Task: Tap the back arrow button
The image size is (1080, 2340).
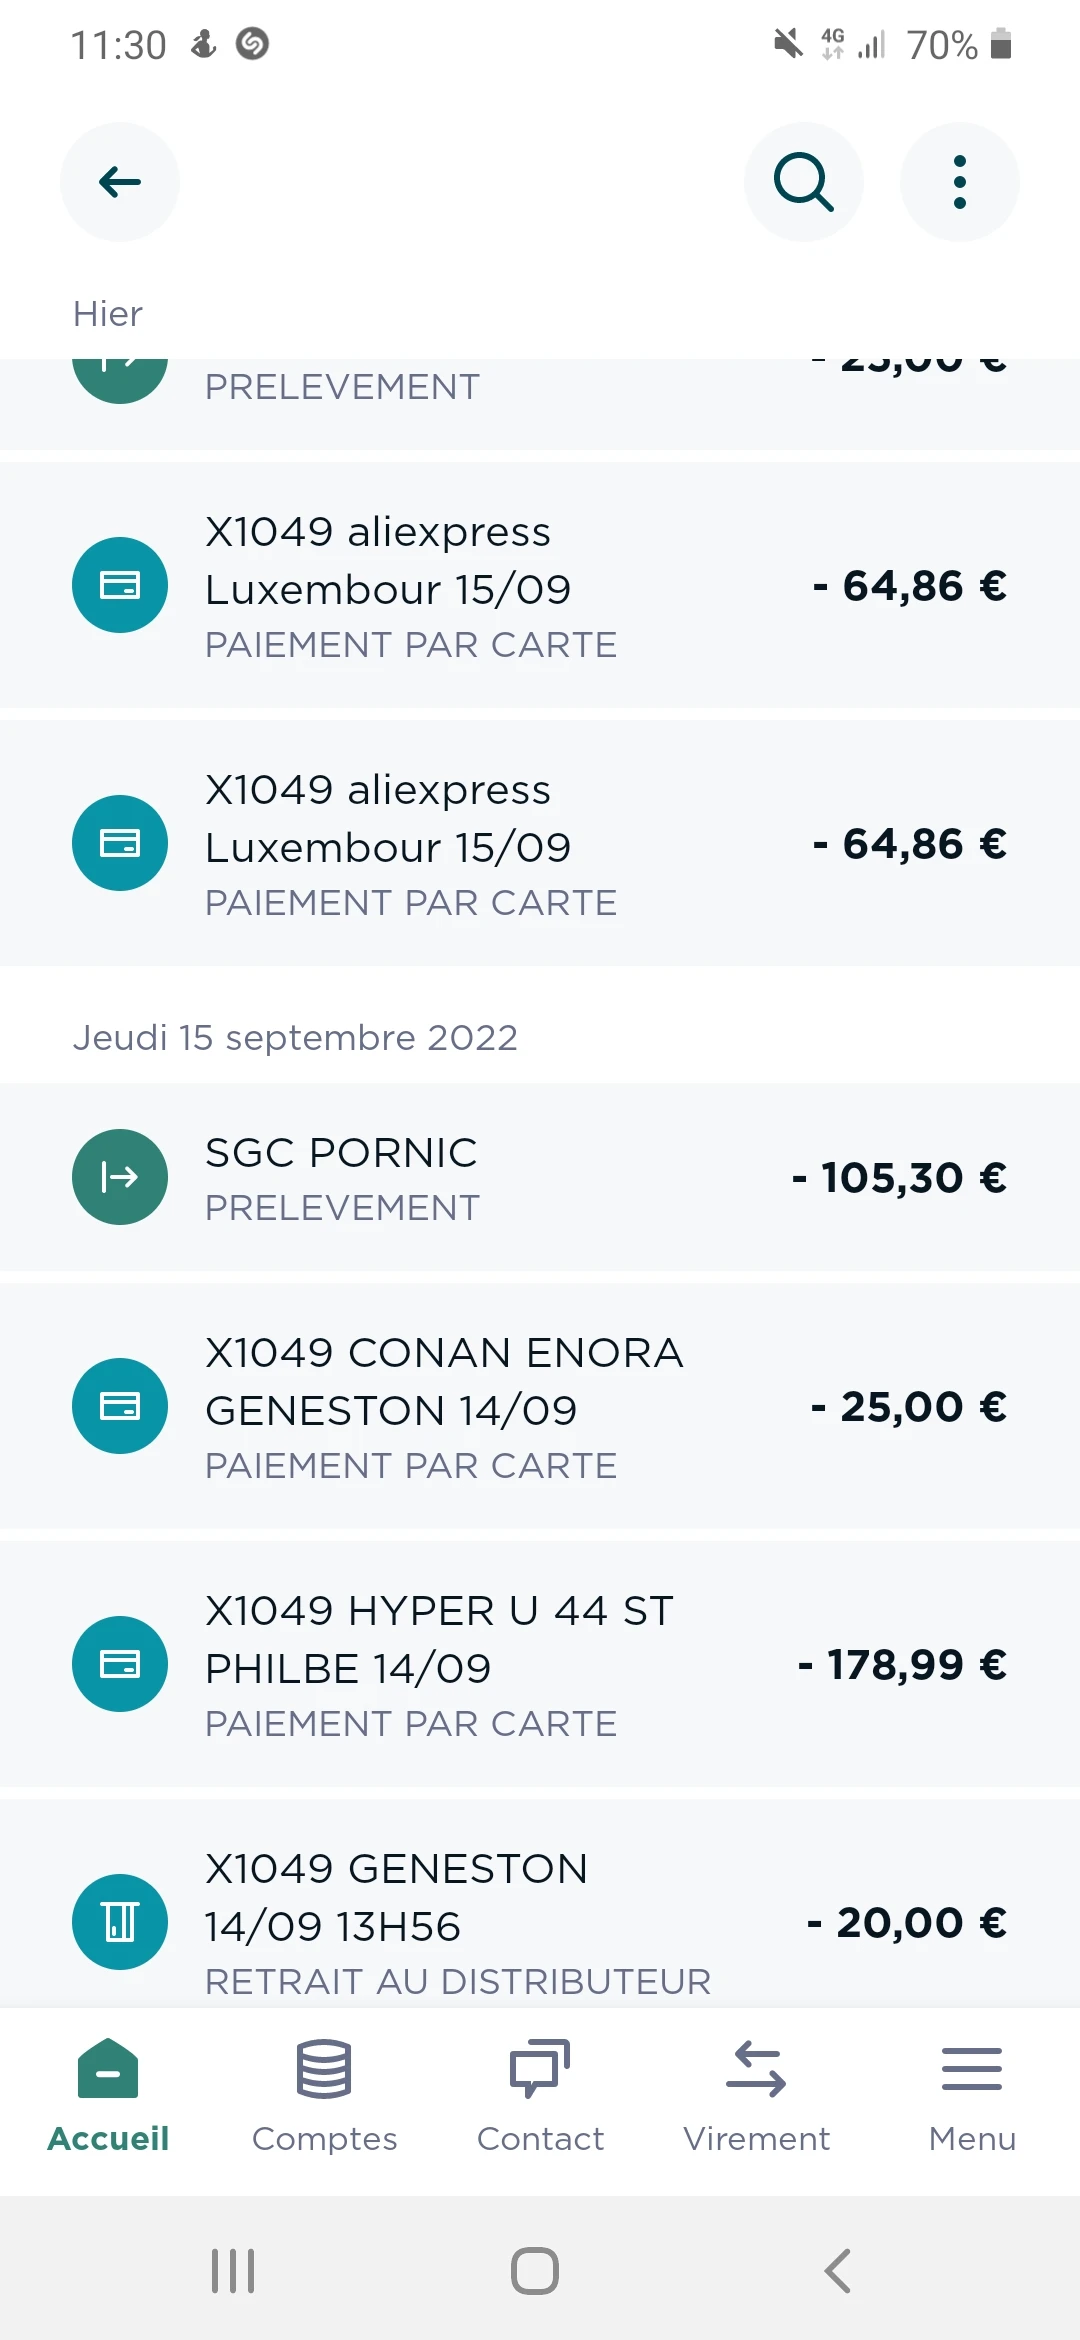Action: pyautogui.click(x=120, y=182)
